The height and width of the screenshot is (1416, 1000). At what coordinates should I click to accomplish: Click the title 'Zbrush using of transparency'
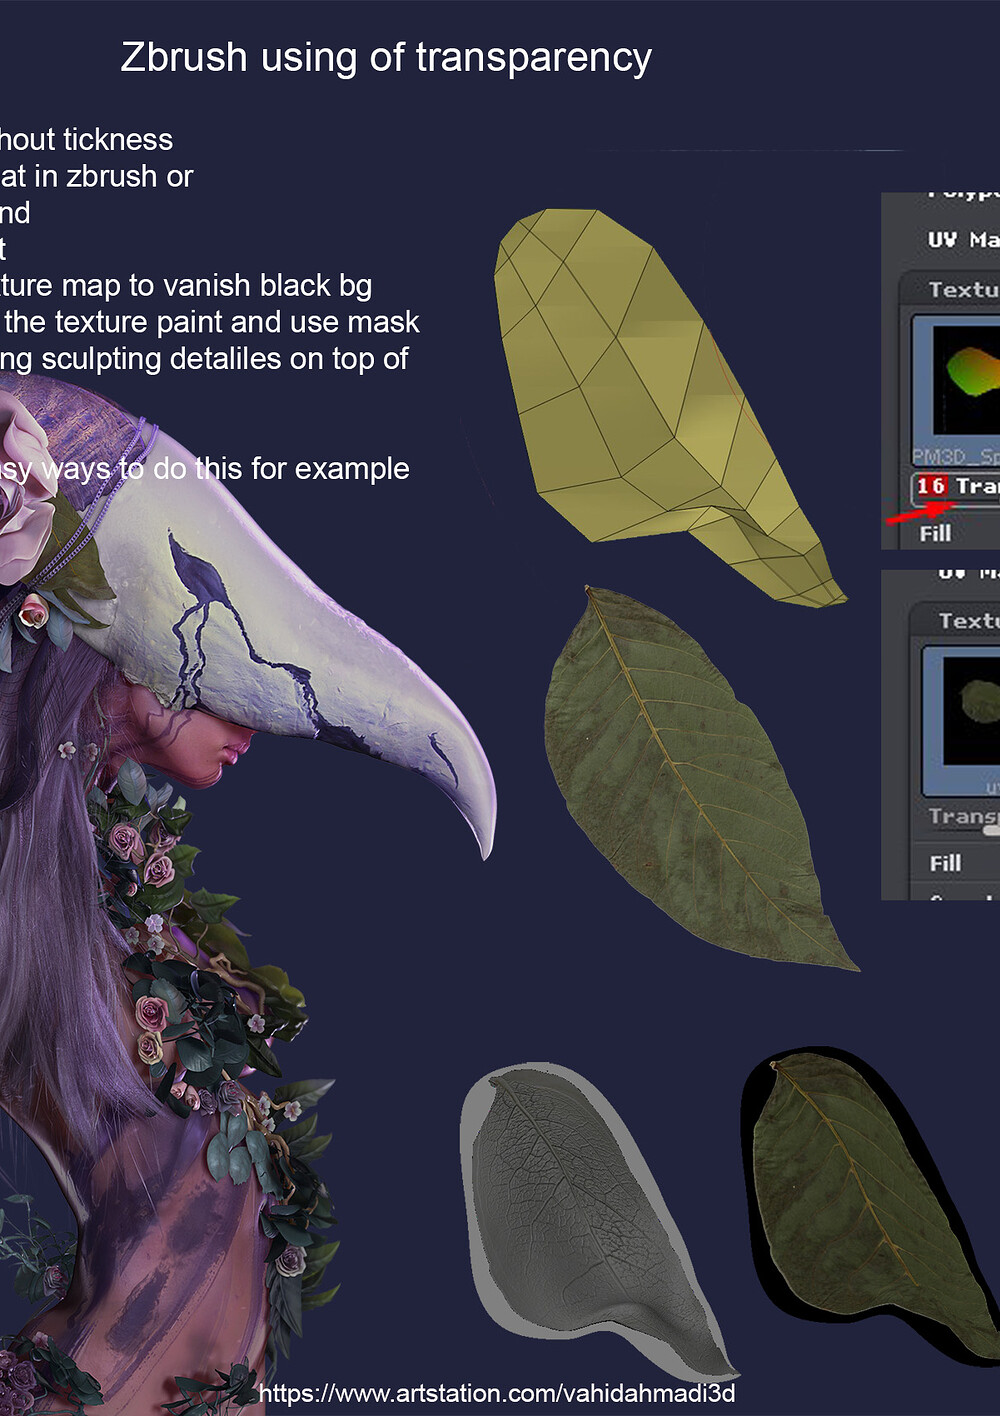point(386,57)
